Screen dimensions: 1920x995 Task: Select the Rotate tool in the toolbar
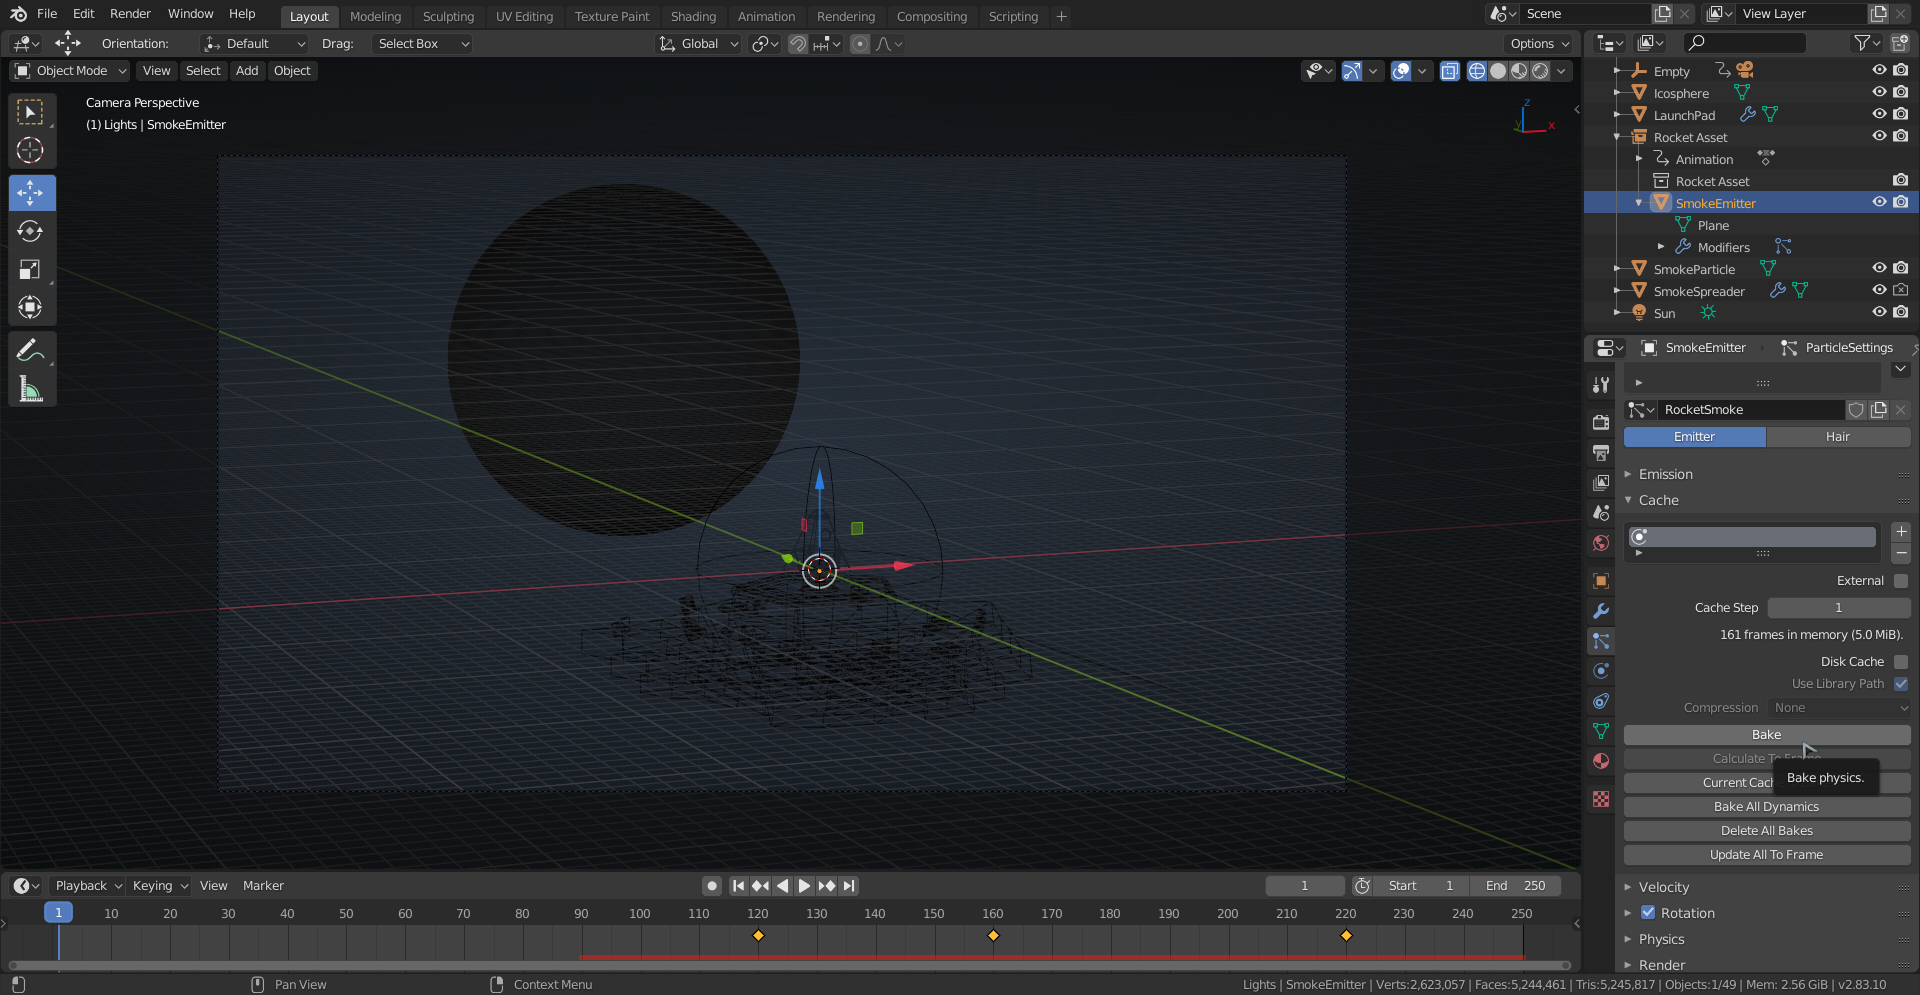31,231
